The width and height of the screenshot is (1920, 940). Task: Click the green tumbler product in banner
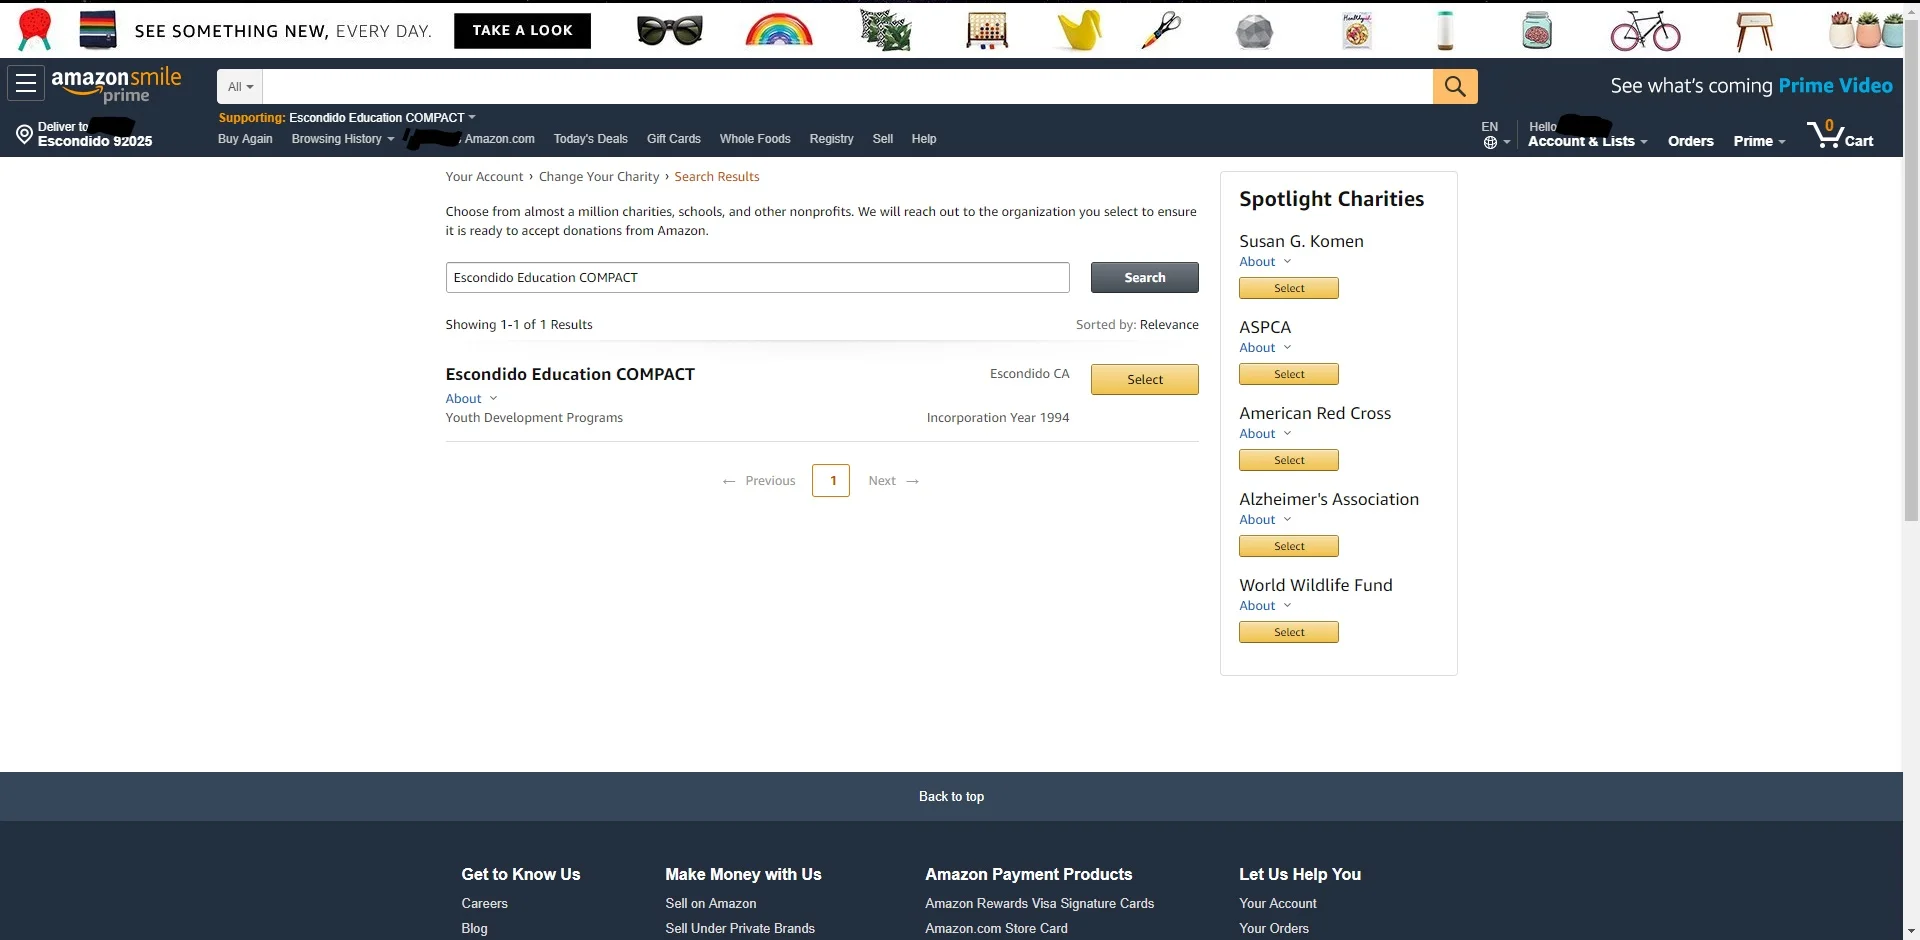point(1445,30)
